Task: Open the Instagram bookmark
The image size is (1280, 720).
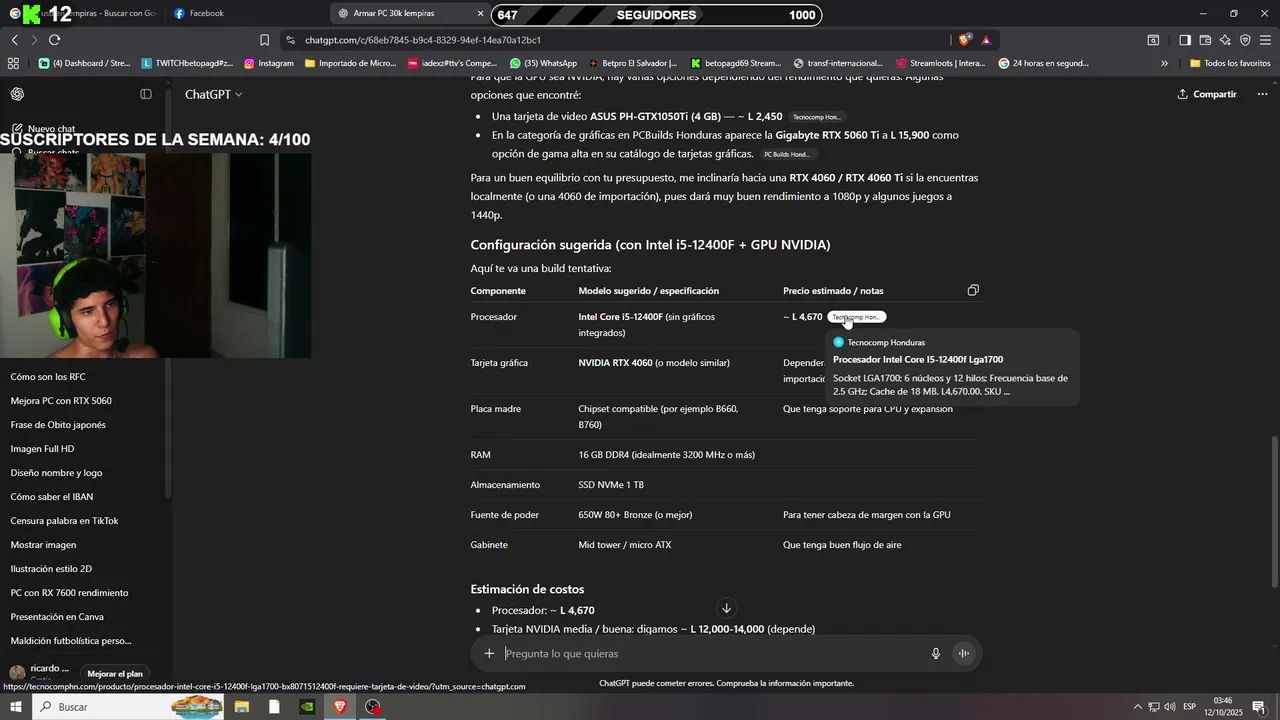Action: pos(269,63)
